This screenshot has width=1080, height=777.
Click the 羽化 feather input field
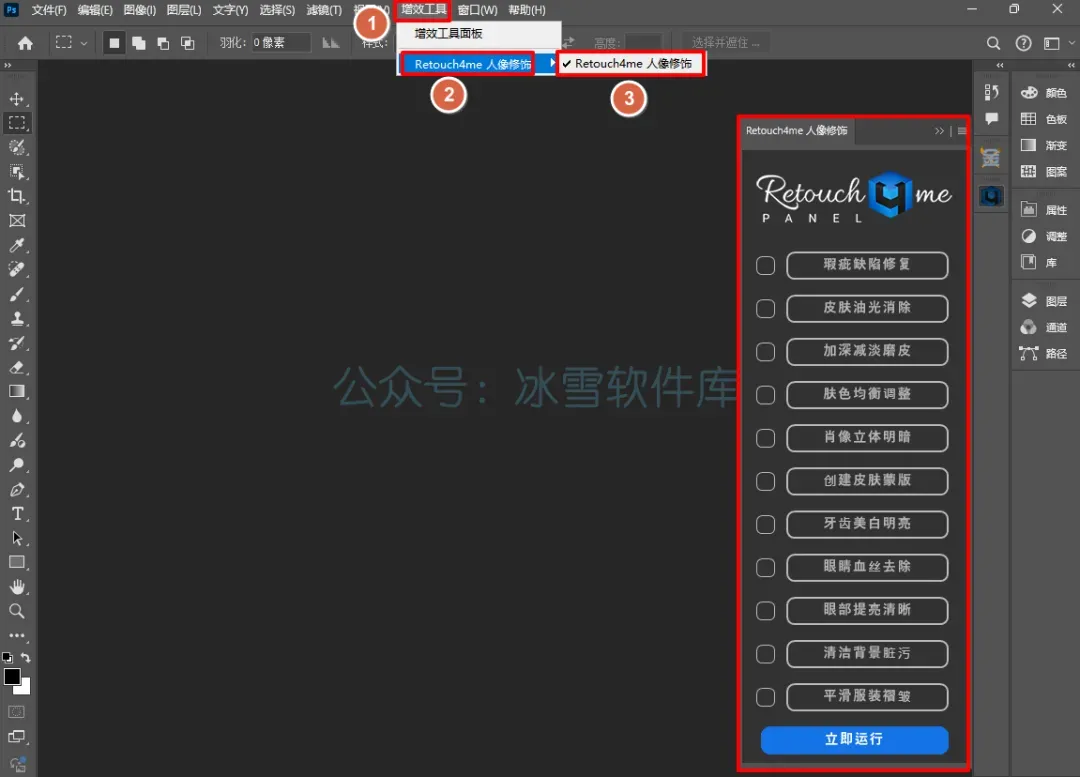tap(280, 43)
